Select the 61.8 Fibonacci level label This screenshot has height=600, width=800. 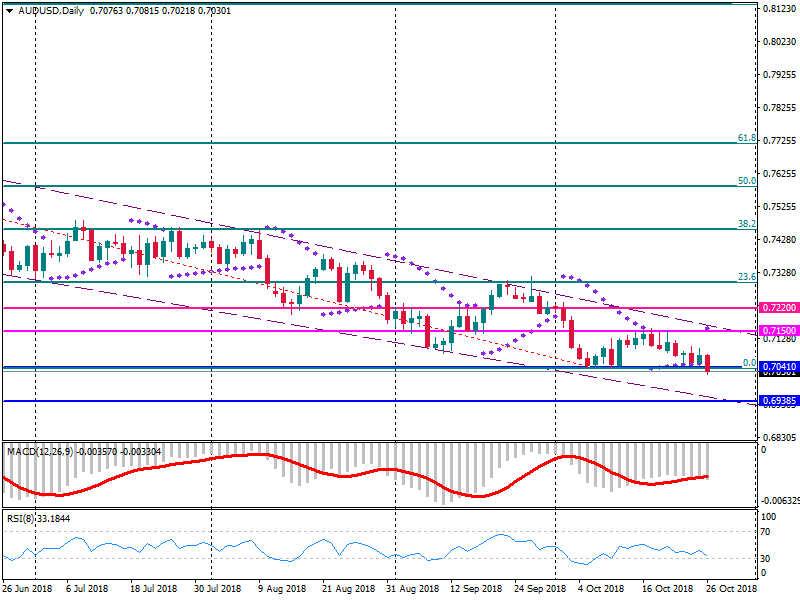point(745,138)
